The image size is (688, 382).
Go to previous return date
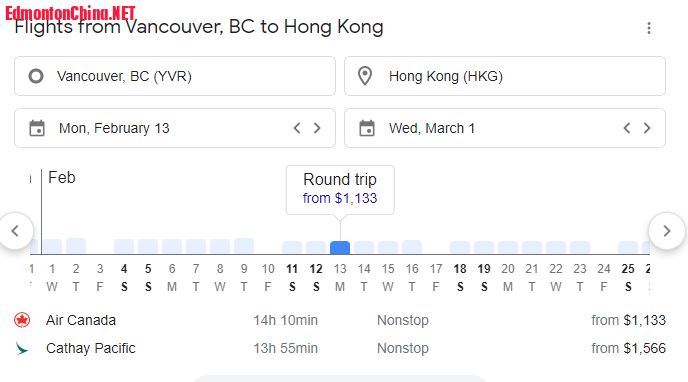tap(627, 128)
